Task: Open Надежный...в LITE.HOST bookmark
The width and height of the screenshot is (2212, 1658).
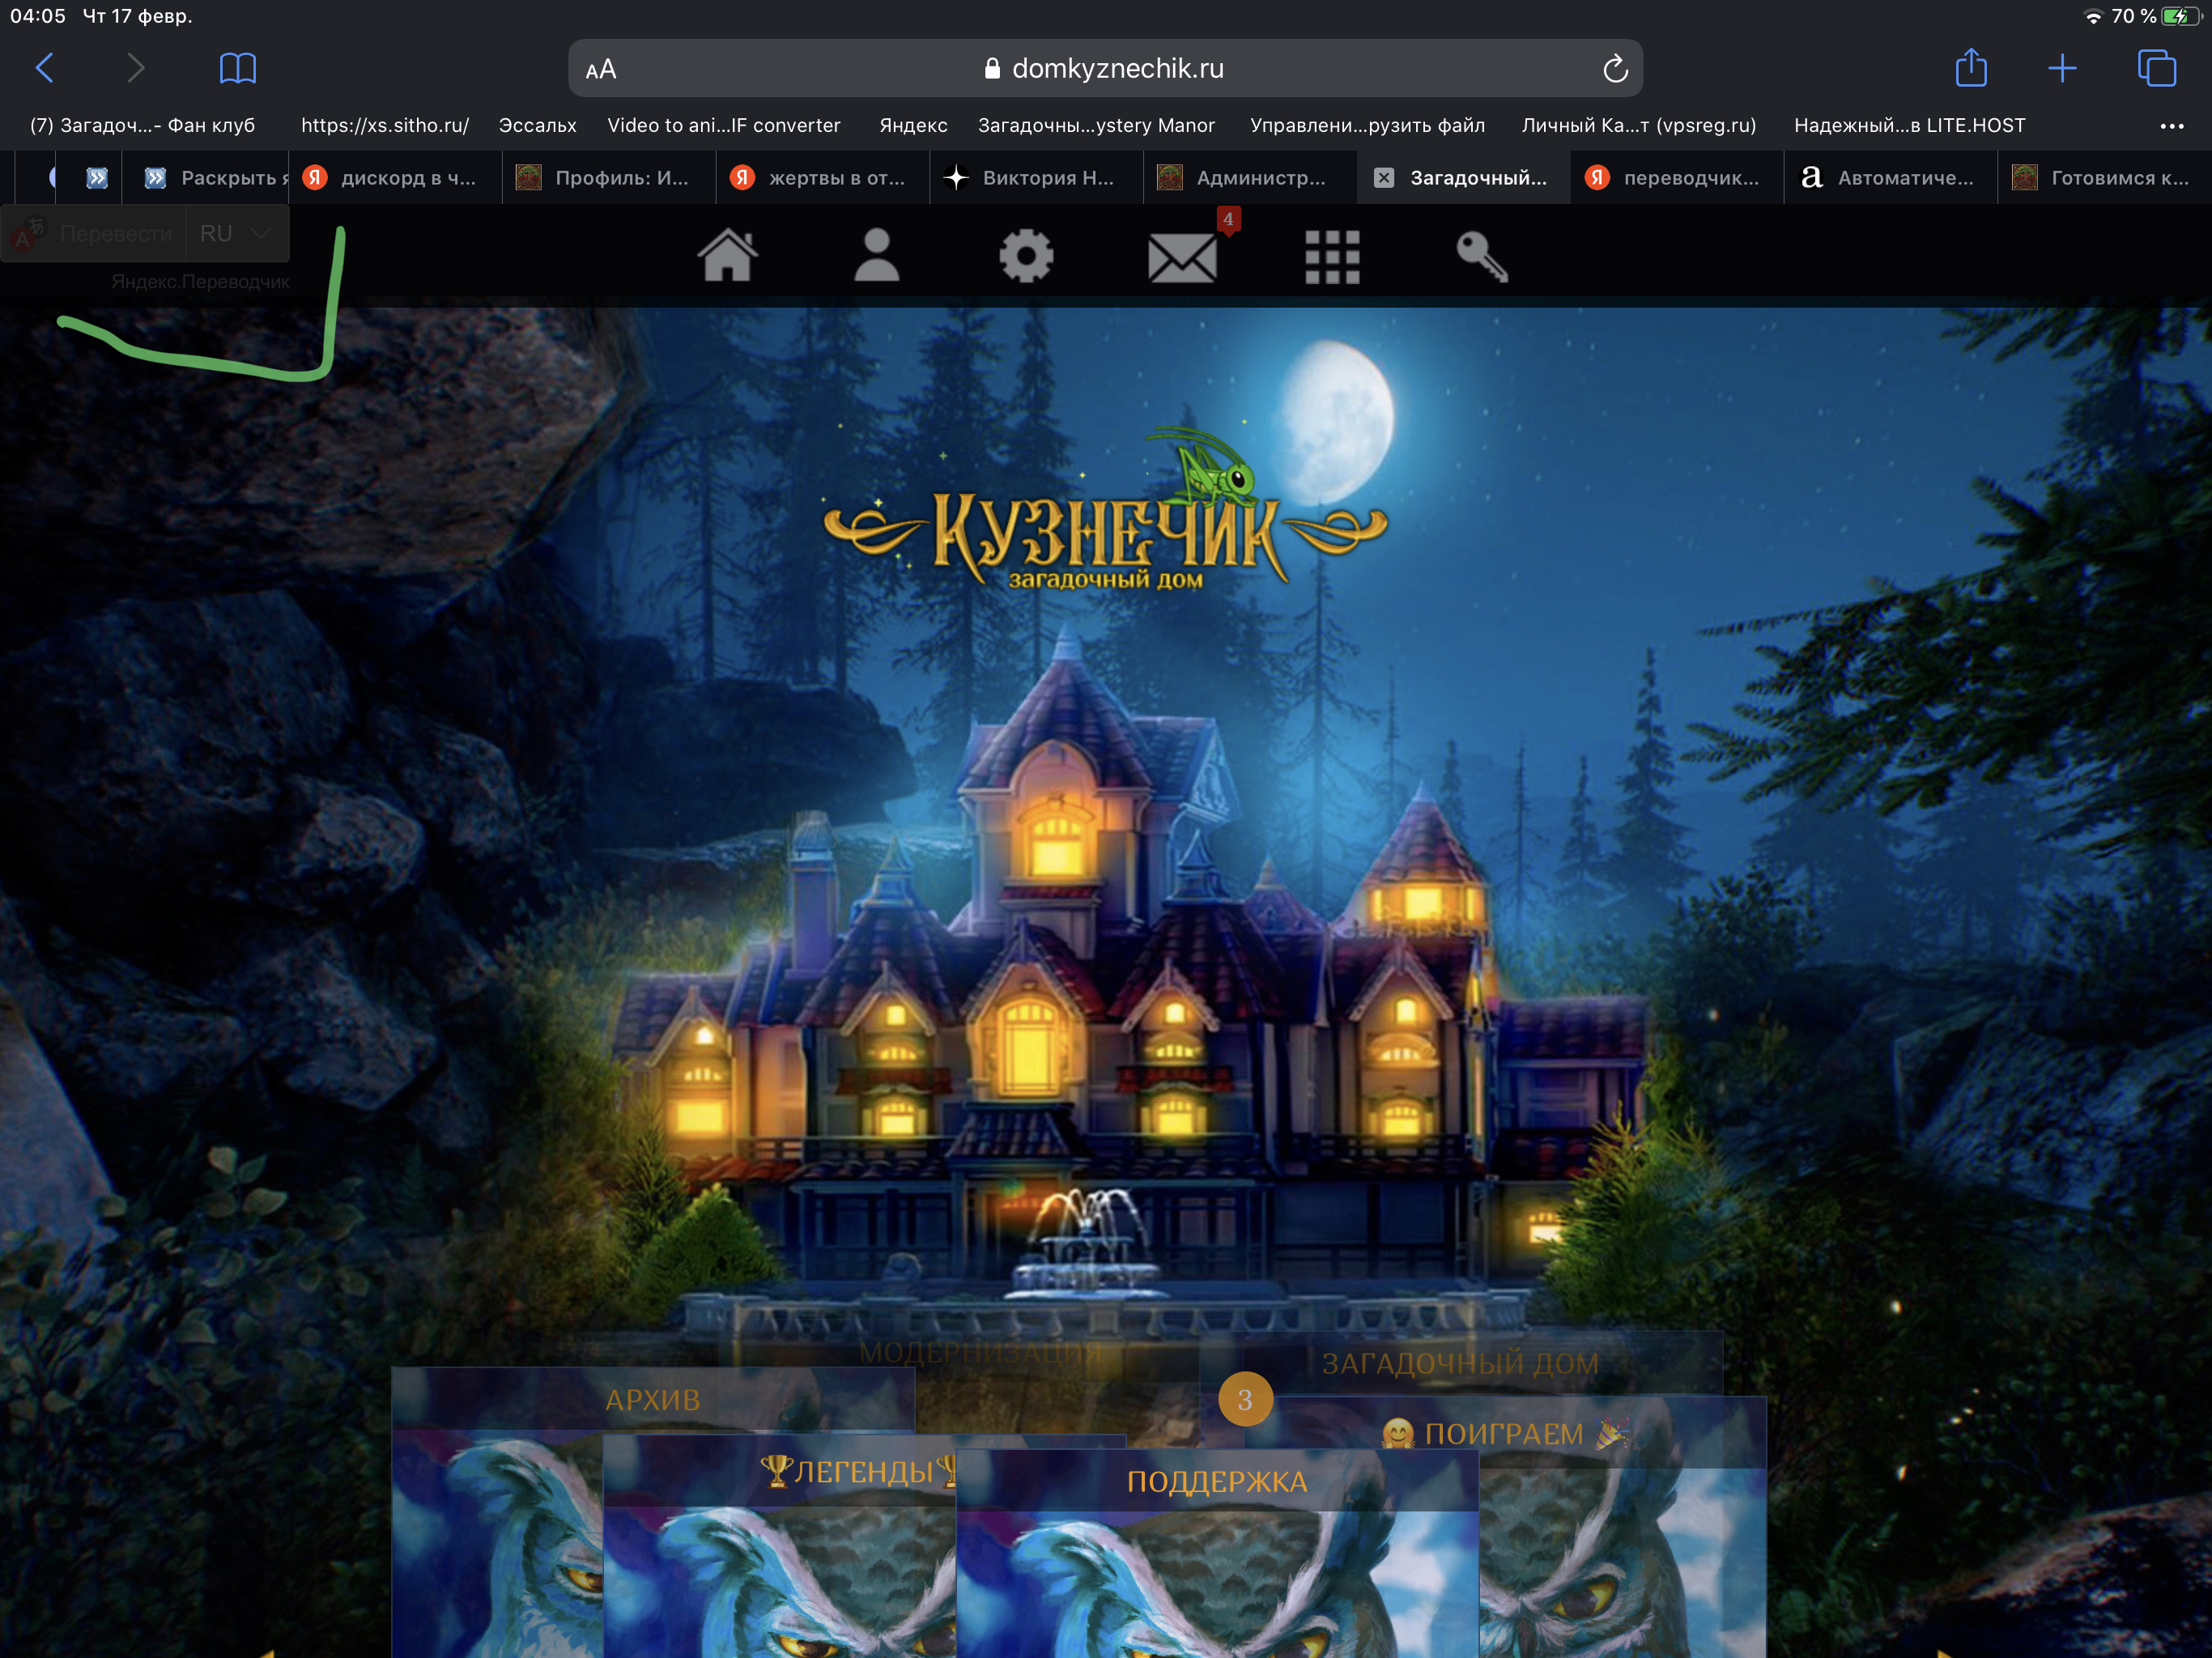Action: point(1909,126)
